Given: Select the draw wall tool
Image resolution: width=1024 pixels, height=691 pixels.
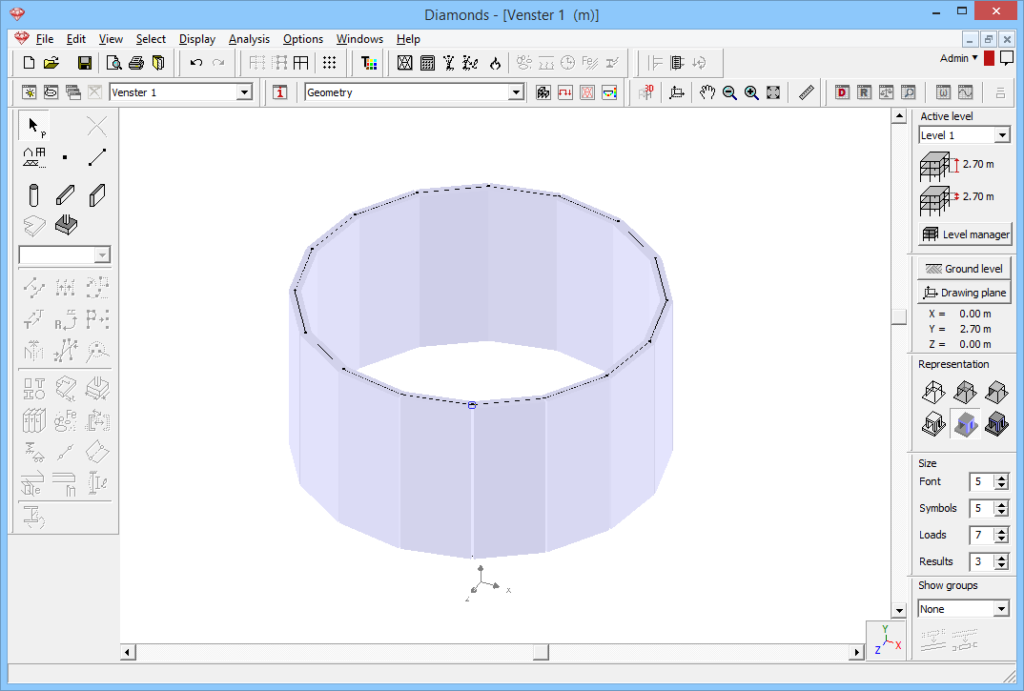Looking at the screenshot, I should [97, 195].
